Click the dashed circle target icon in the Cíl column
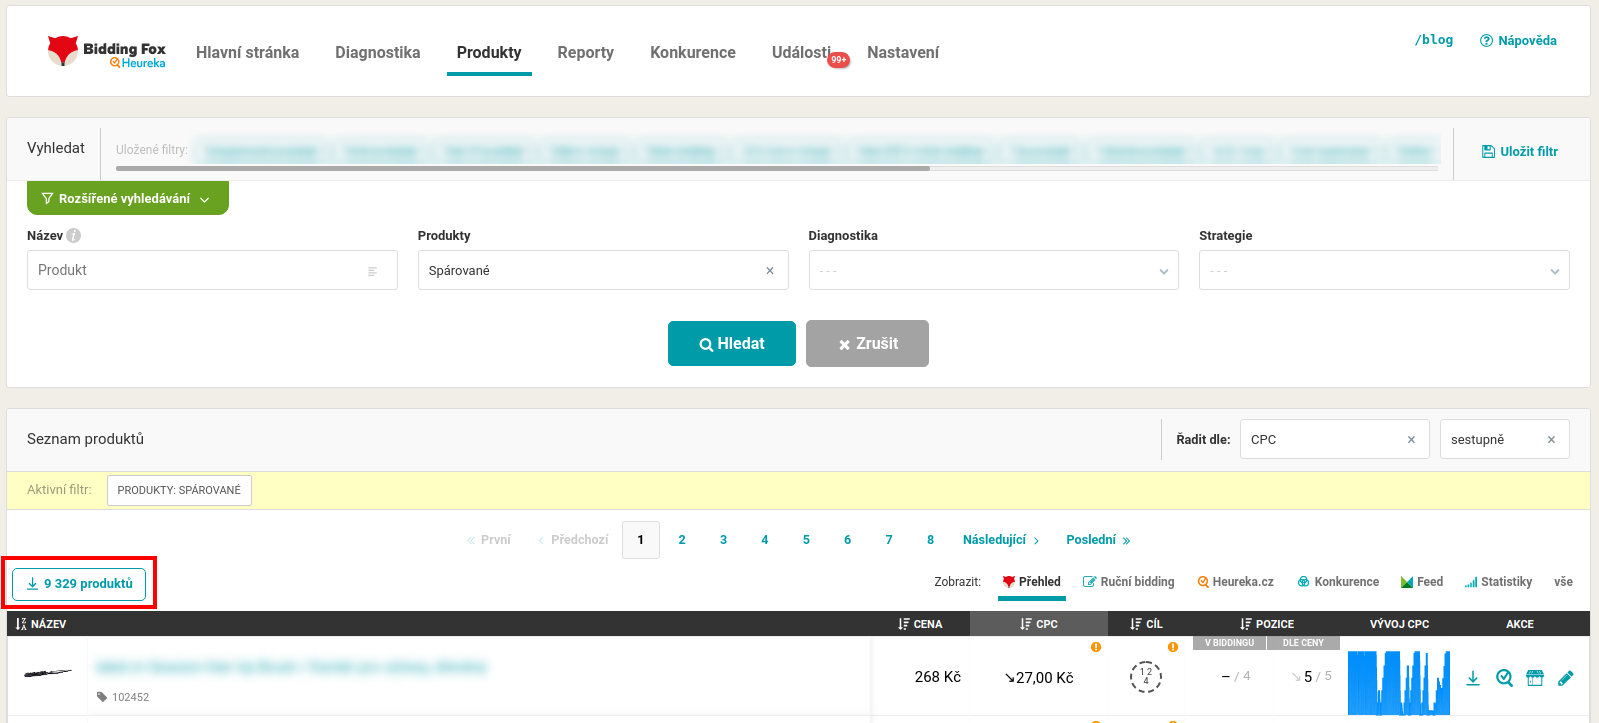This screenshot has height=723, width=1599. pos(1146,677)
